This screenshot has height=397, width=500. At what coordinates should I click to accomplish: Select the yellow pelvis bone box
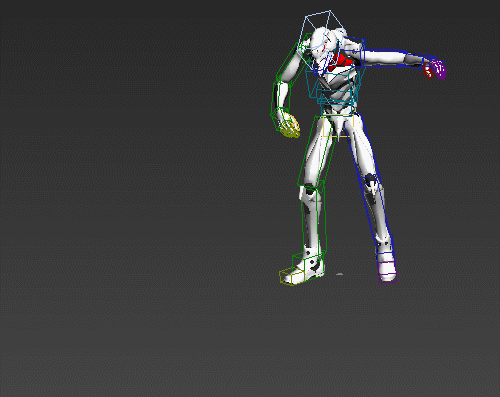[339, 125]
